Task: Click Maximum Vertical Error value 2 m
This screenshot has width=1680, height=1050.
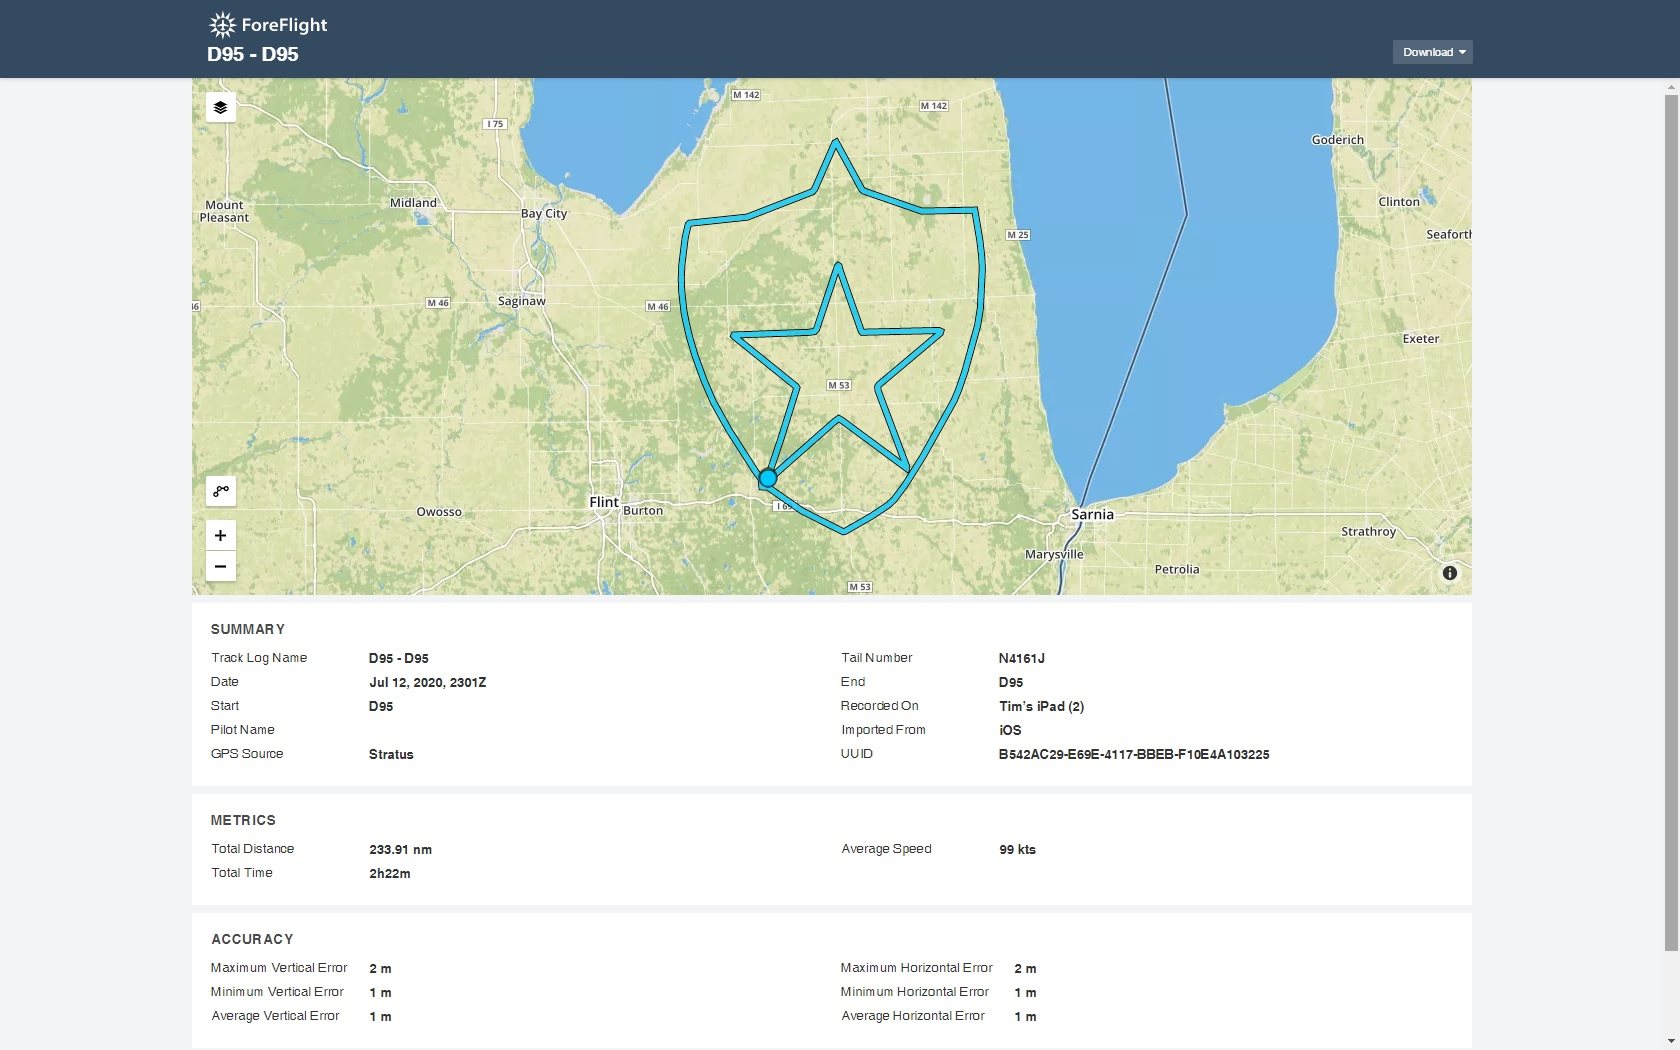Action: point(380,968)
